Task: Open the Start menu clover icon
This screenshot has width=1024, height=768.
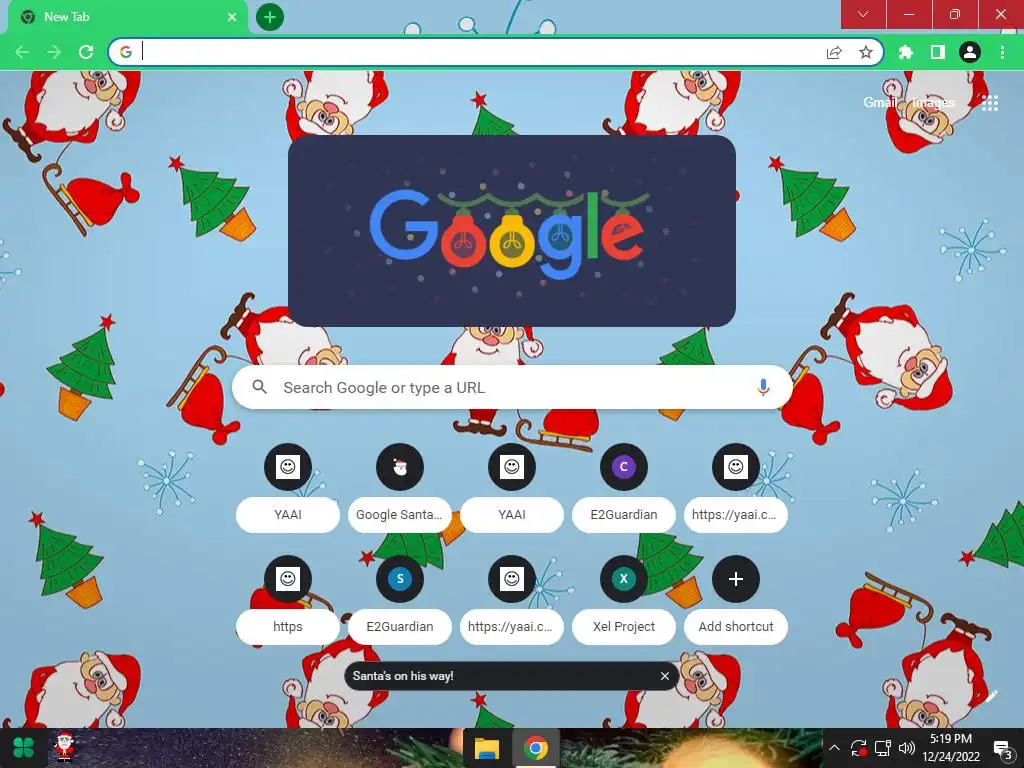Action: [x=23, y=748]
